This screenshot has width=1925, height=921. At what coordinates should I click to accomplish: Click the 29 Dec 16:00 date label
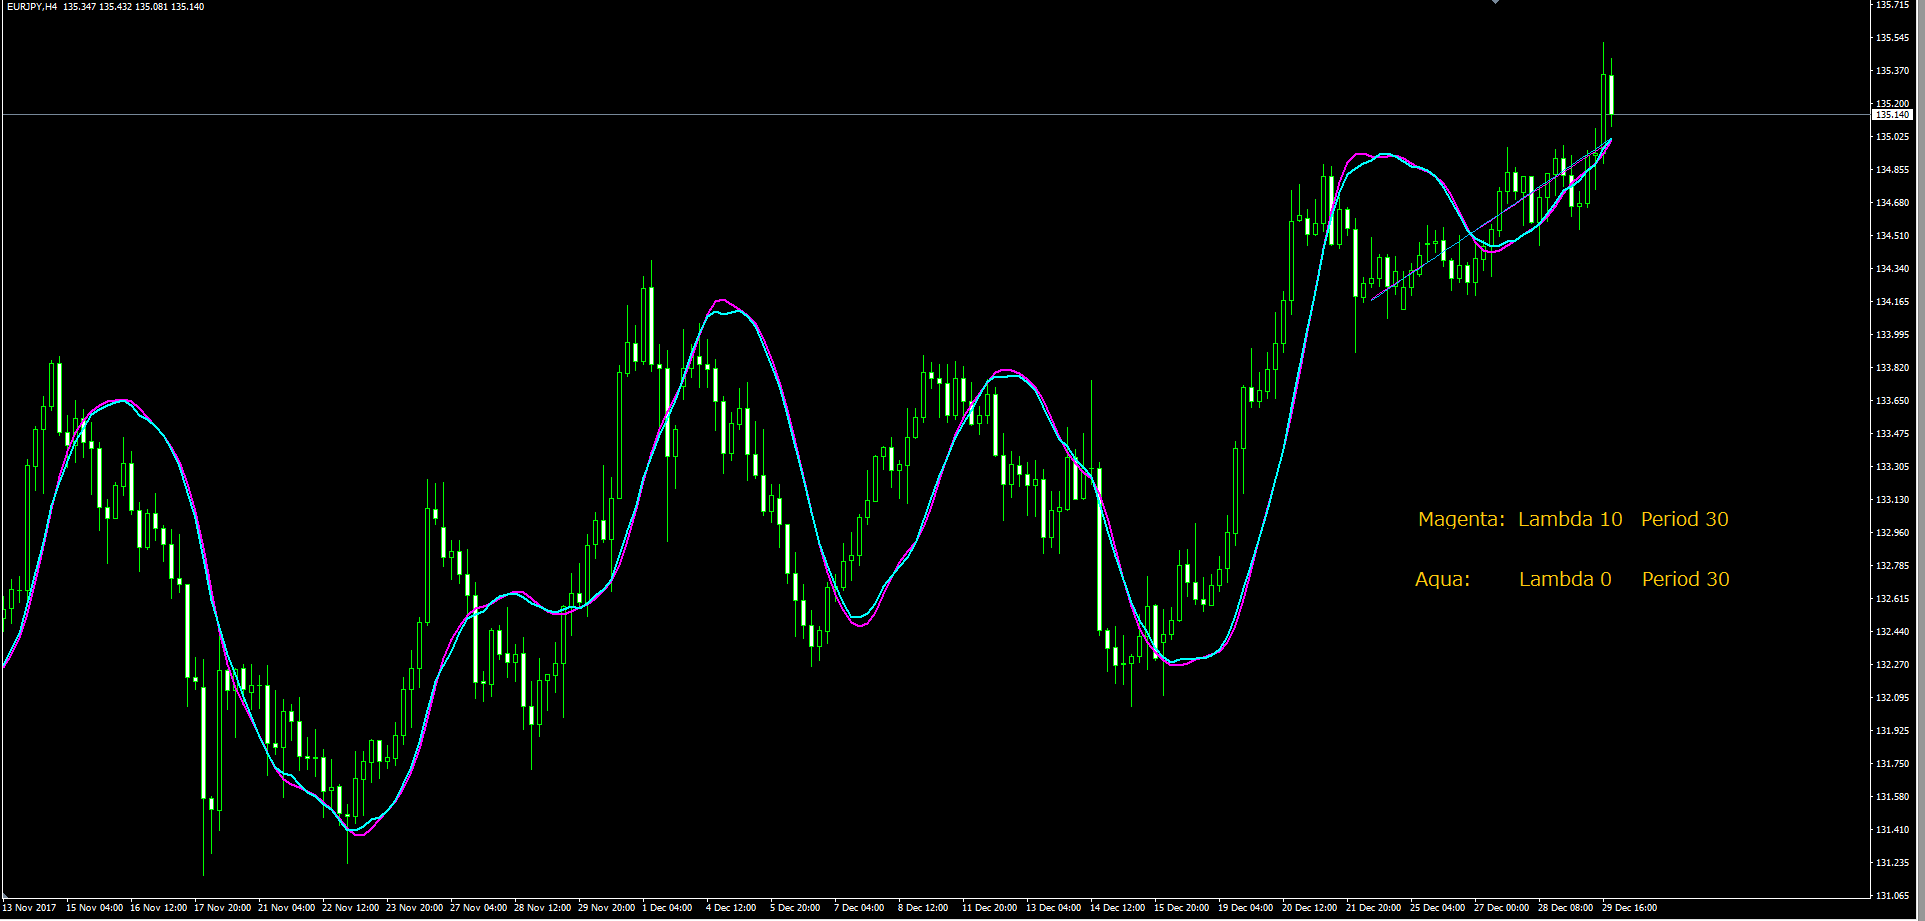(1629, 908)
